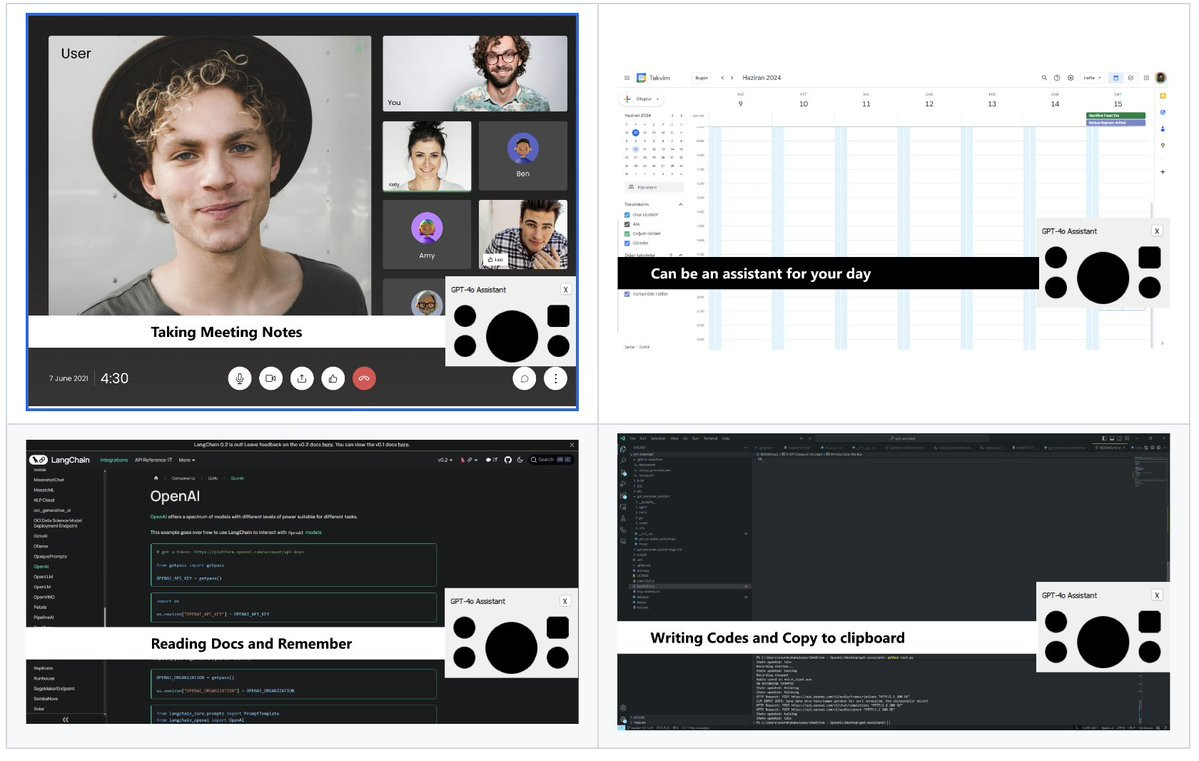This screenshot has height=761, width=1199.
Task: Open the calendar help icon
Action: [x=1057, y=78]
